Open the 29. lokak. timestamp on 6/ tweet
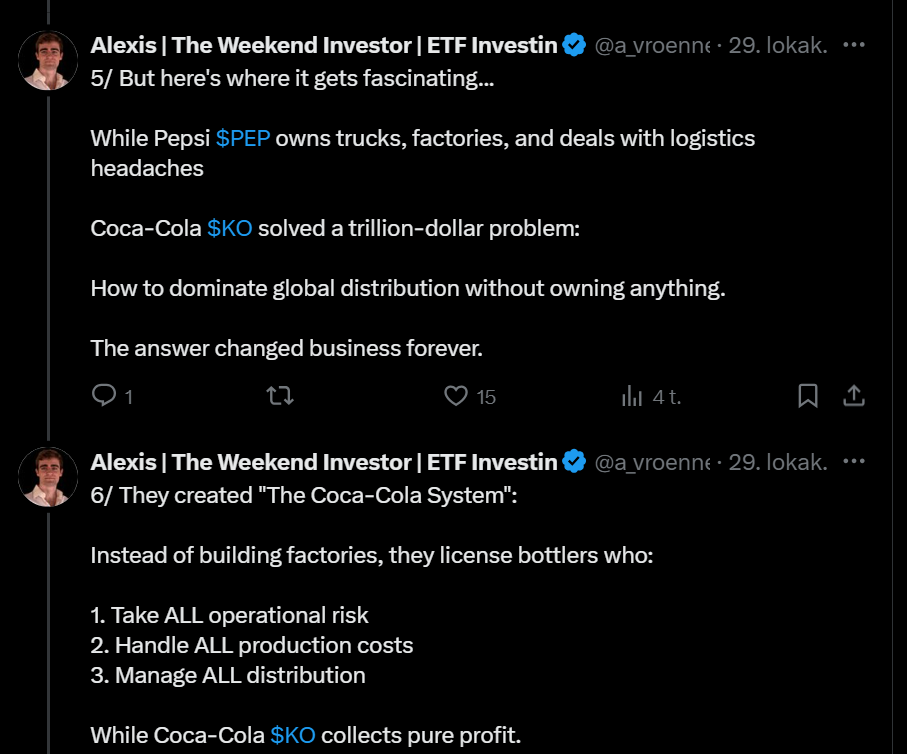The width and height of the screenshot is (907, 754). [778, 463]
